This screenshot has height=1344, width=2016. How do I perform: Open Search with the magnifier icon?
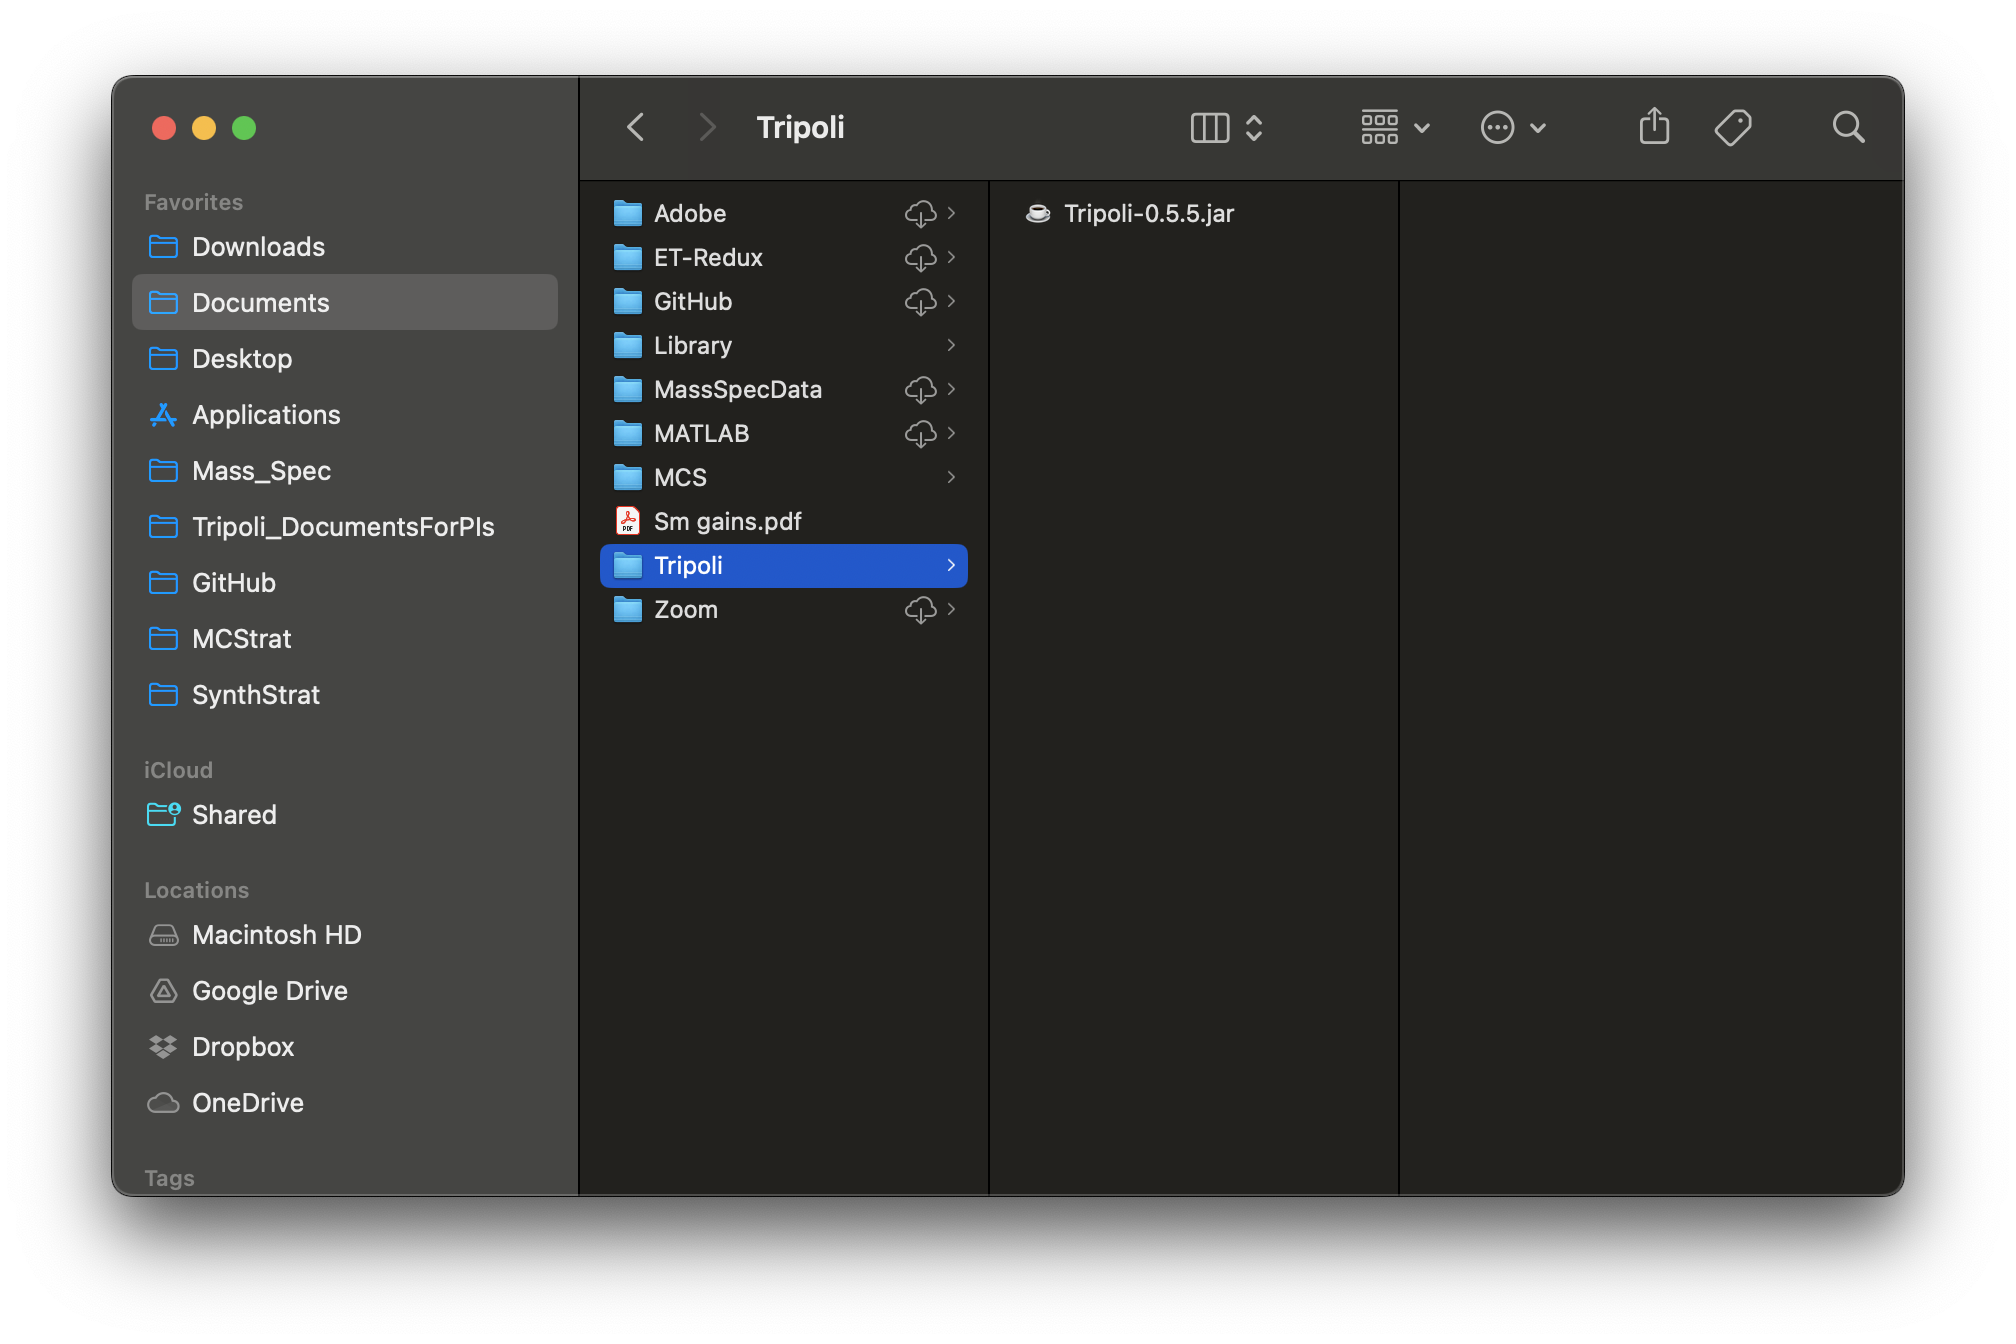click(1848, 127)
